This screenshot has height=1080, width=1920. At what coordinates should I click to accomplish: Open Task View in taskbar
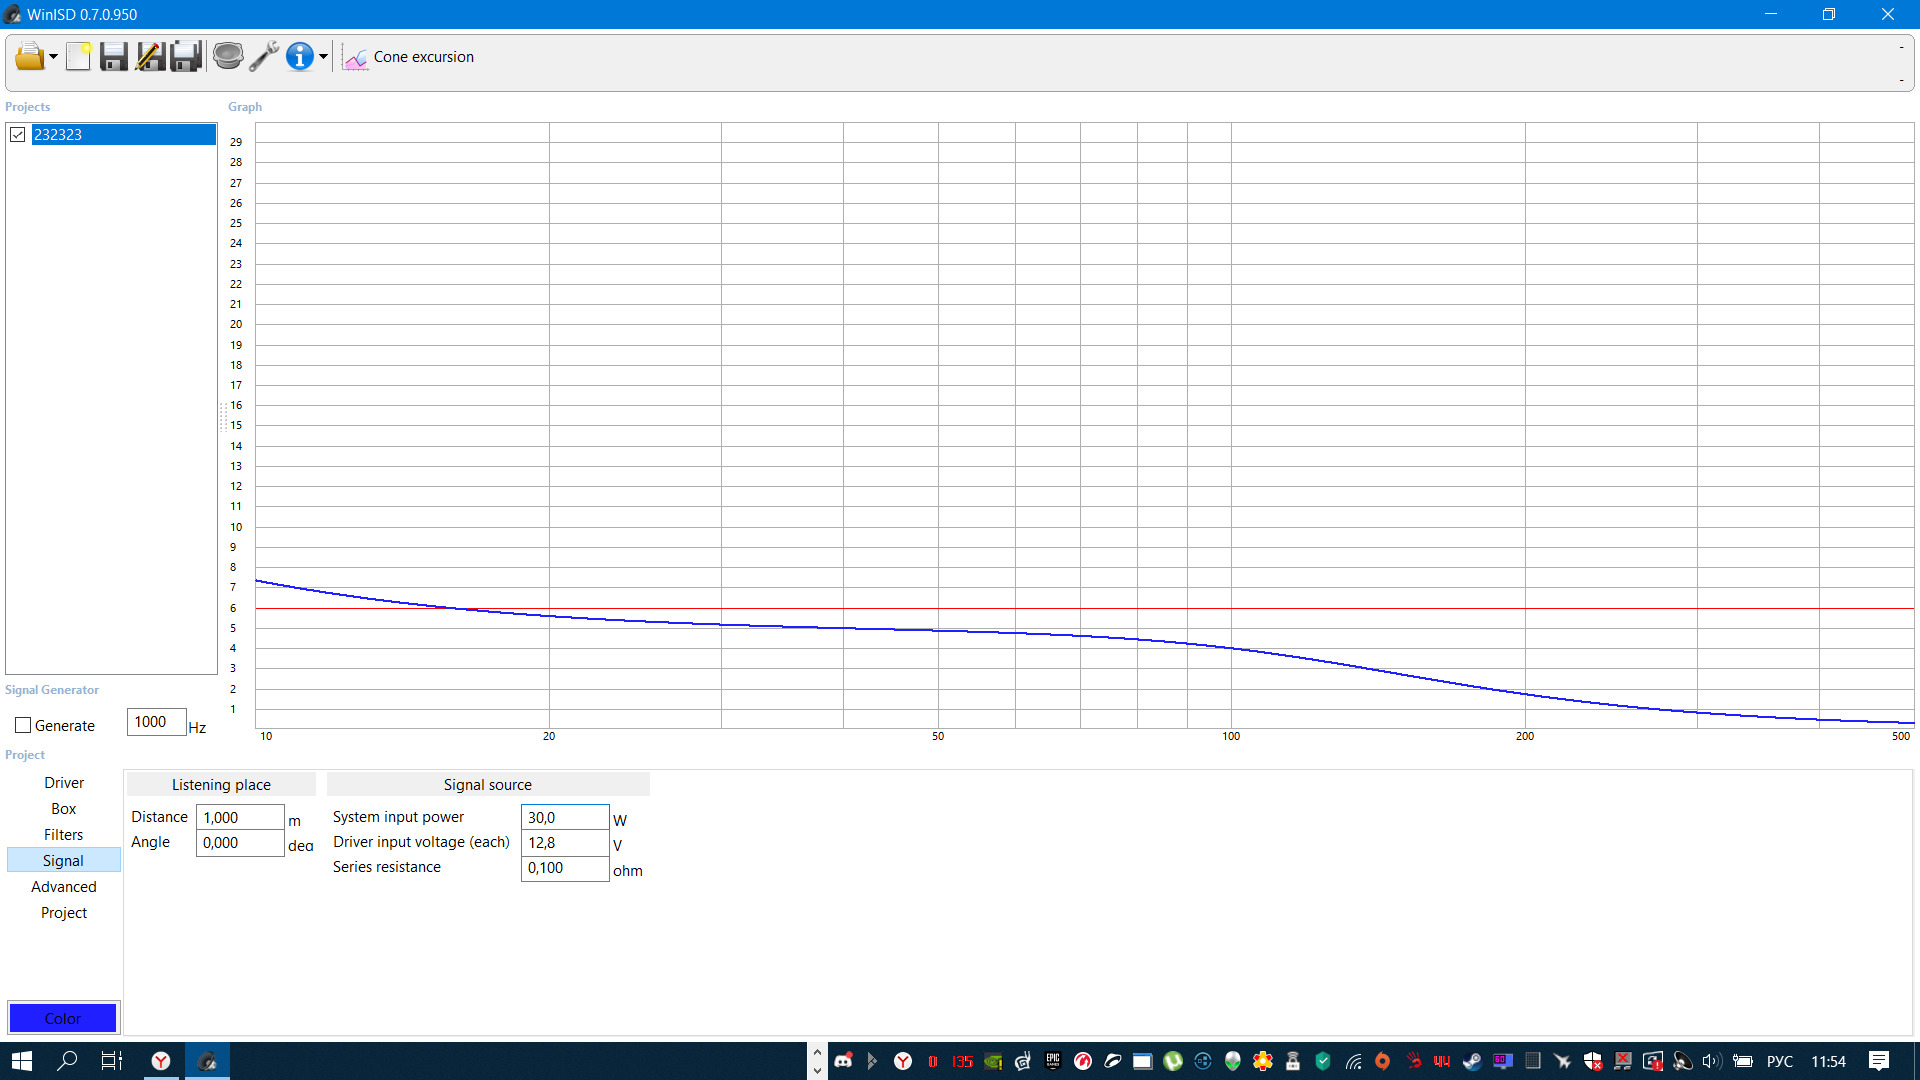[112, 1061]
